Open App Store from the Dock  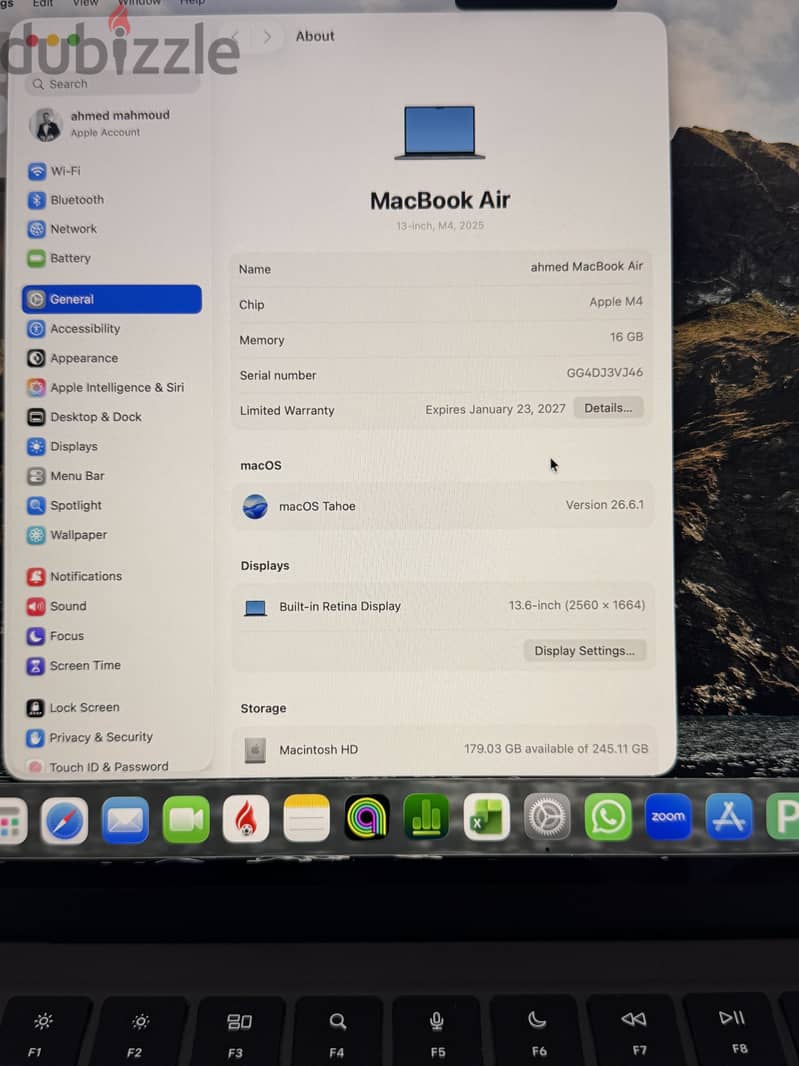pyautogui.click(x=729, y=816)
